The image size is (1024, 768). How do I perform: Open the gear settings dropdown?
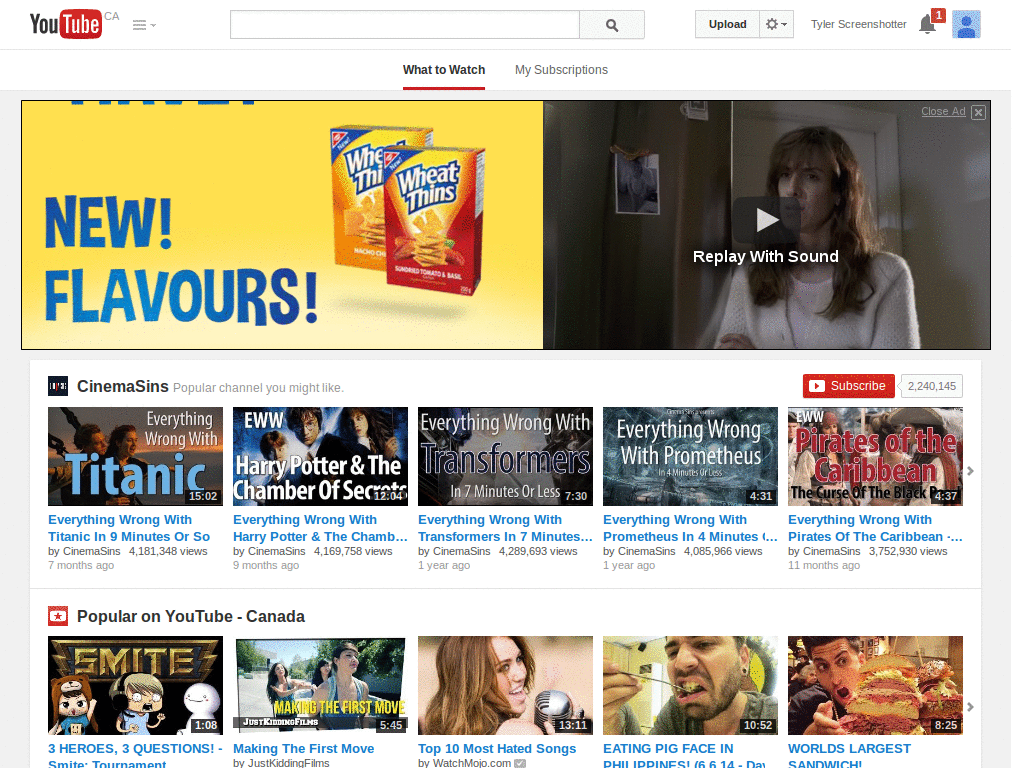(x=776, y=24)
